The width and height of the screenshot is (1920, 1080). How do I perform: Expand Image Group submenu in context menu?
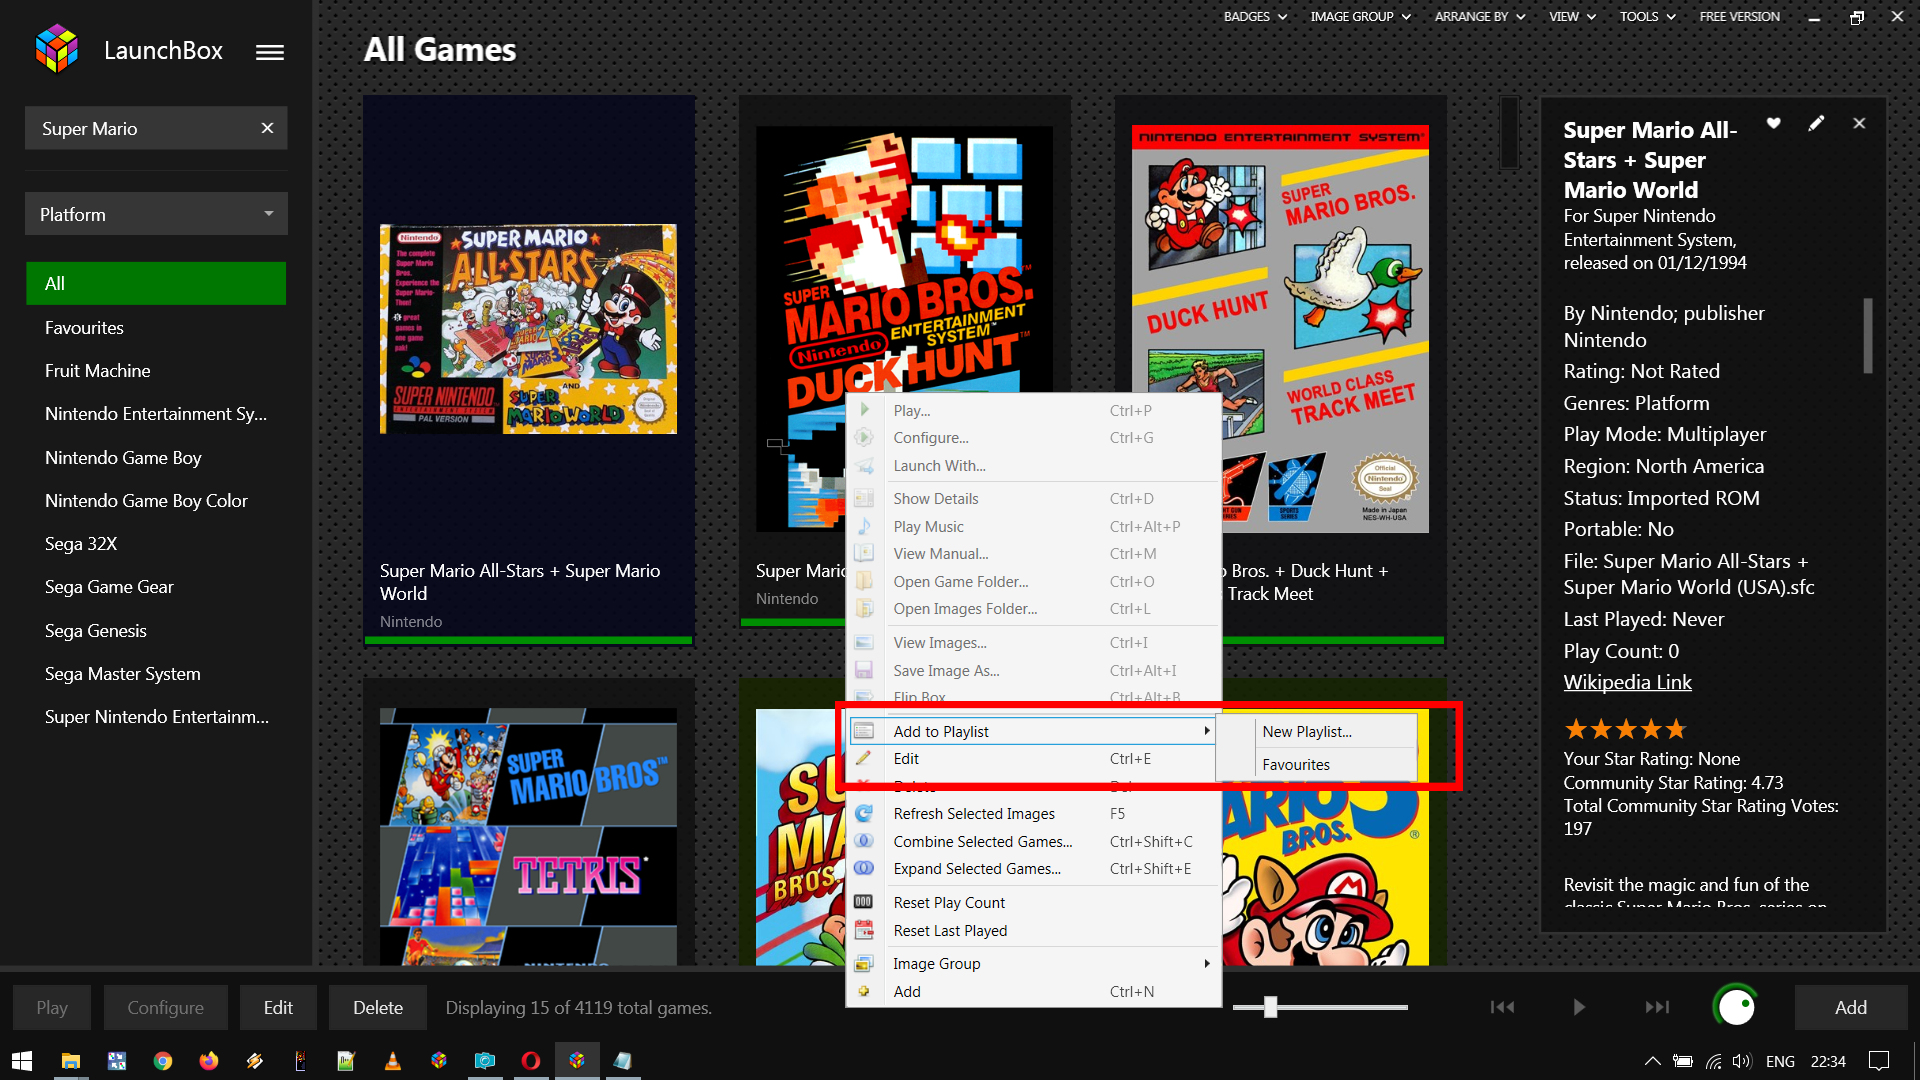[1033, 963]
